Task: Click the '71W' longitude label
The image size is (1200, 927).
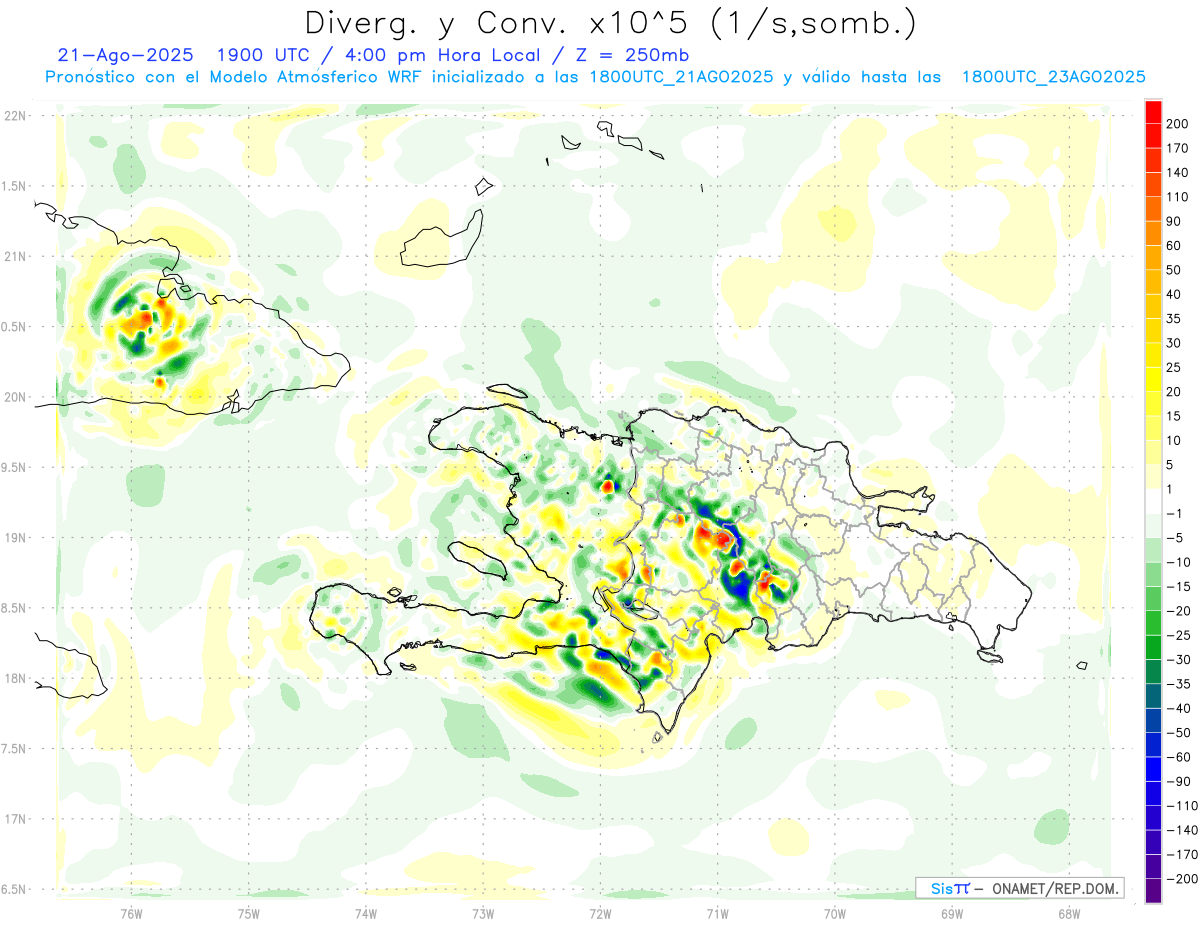Action: coord(717,914)
